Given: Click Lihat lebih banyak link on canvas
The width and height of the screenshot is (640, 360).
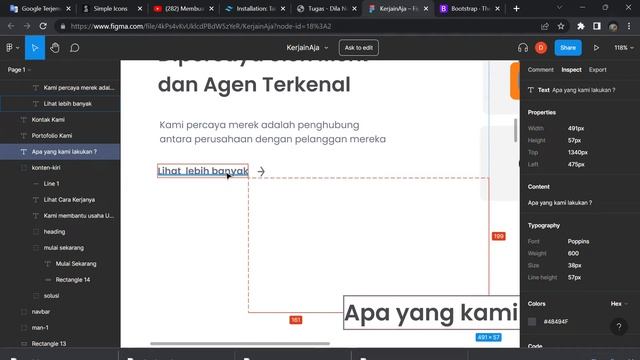Looking at the screenshot, I should 203,171.
